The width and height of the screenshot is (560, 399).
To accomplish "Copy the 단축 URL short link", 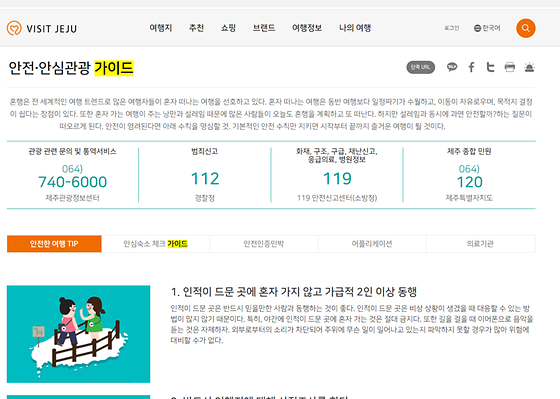I will [x=421, y=67].
